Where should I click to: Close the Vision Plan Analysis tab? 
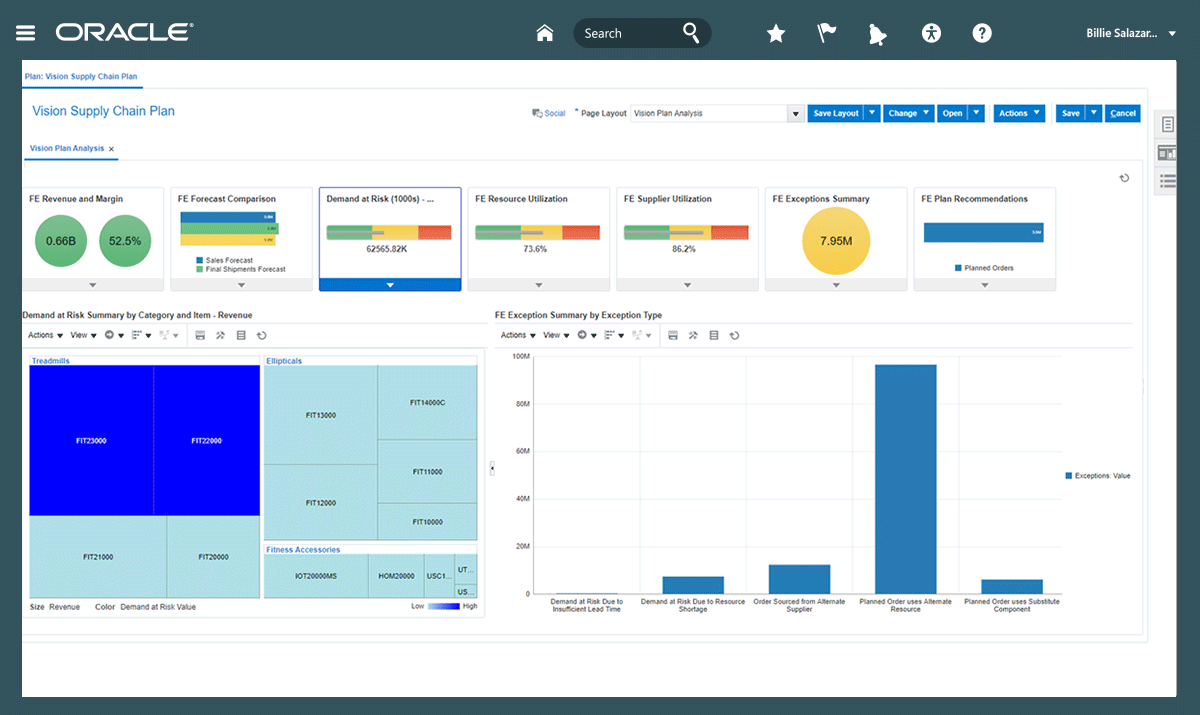[x=112, y=149]
